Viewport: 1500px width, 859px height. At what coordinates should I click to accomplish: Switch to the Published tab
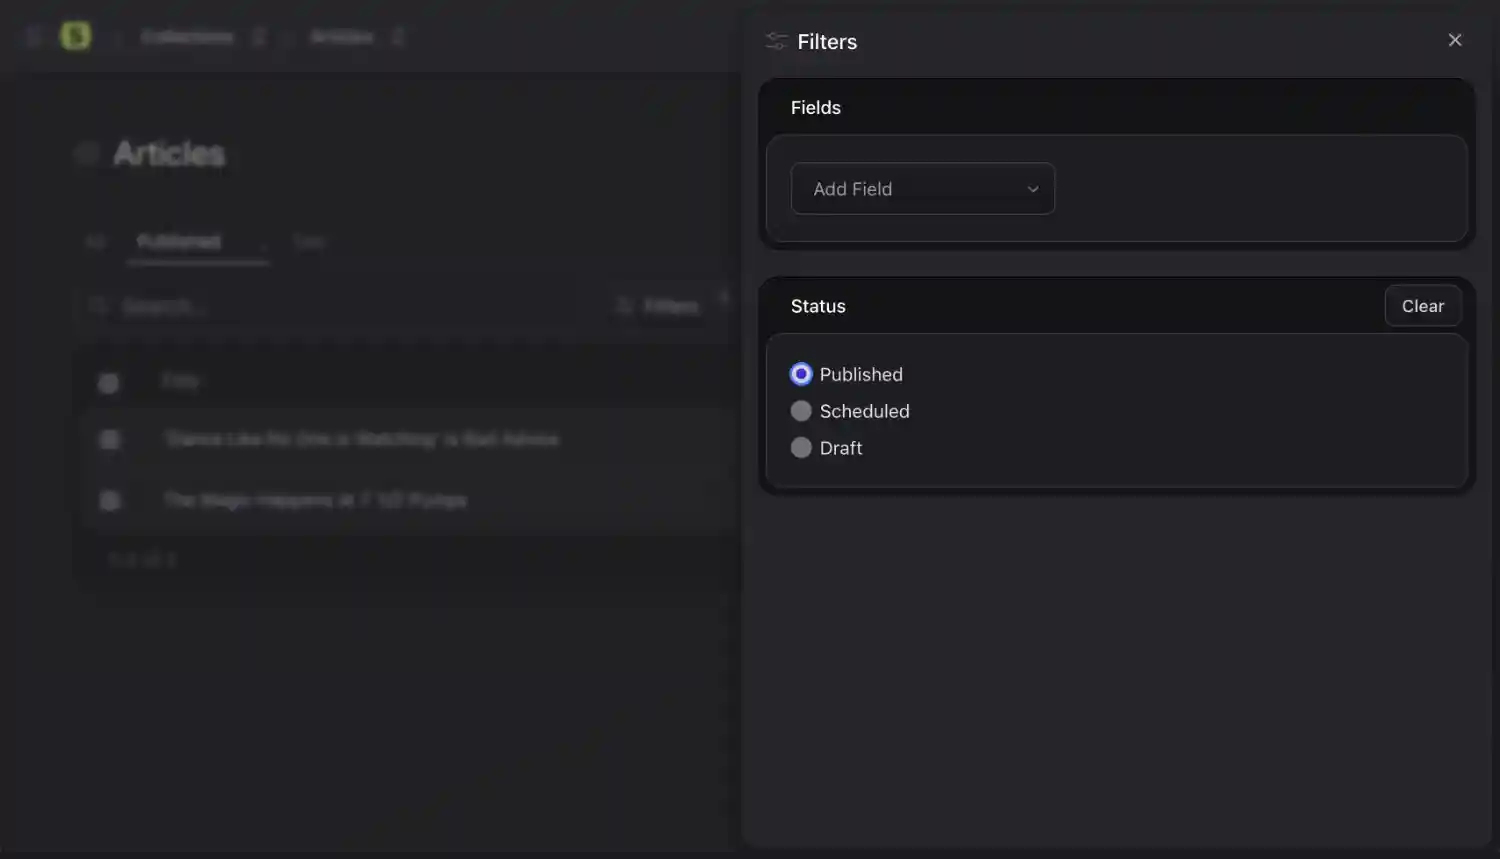pyautogui.click(x=178, y=240)
